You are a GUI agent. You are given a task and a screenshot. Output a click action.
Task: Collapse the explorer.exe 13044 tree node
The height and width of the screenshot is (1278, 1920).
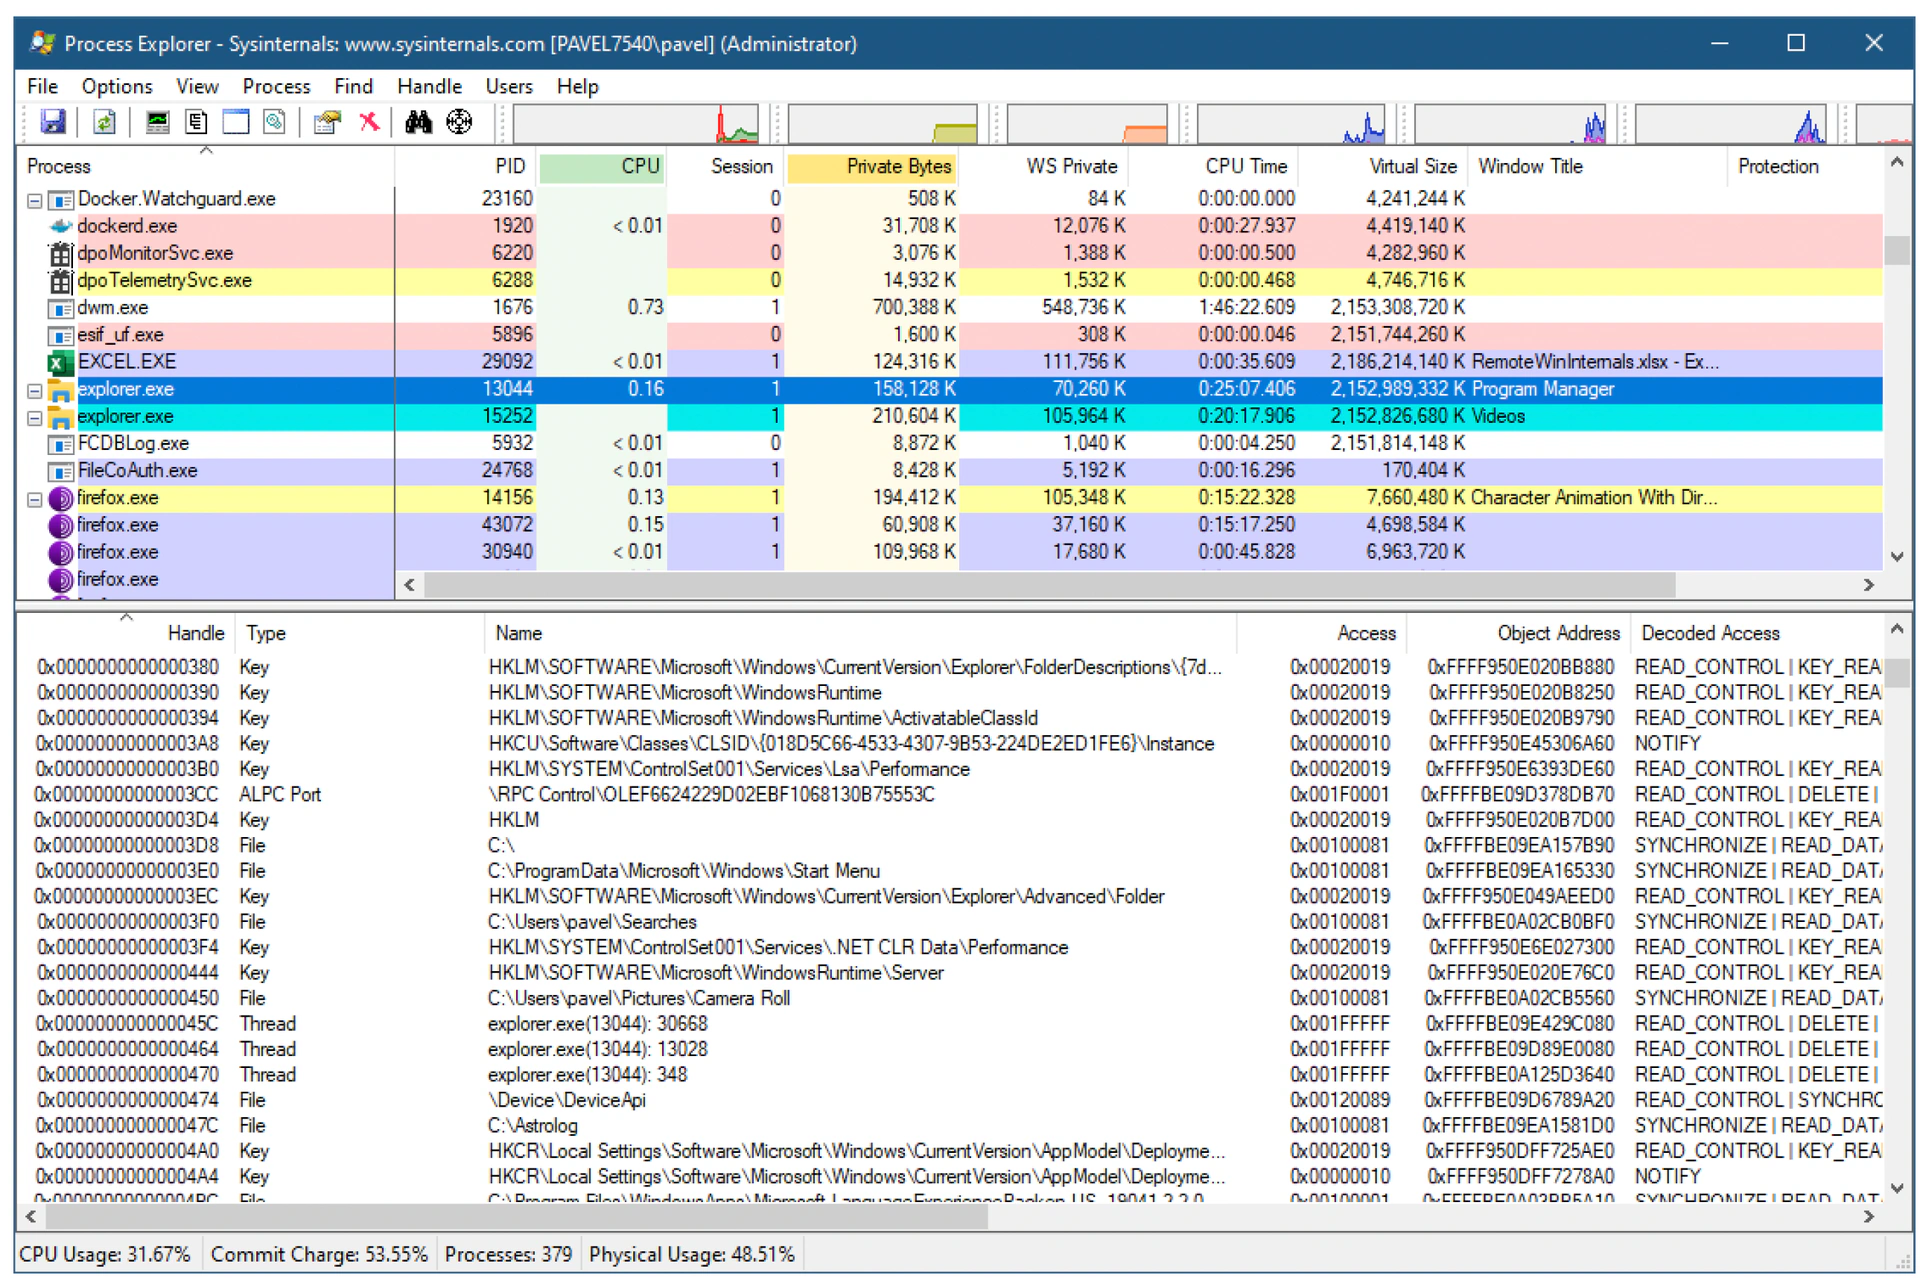coord(34,390)
